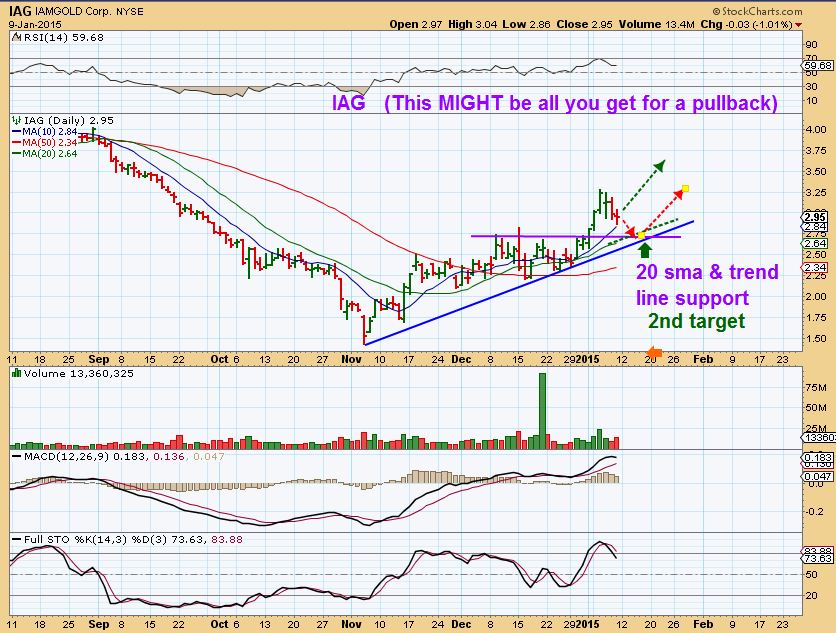Click the Volume 13.4M value in header

657,25
